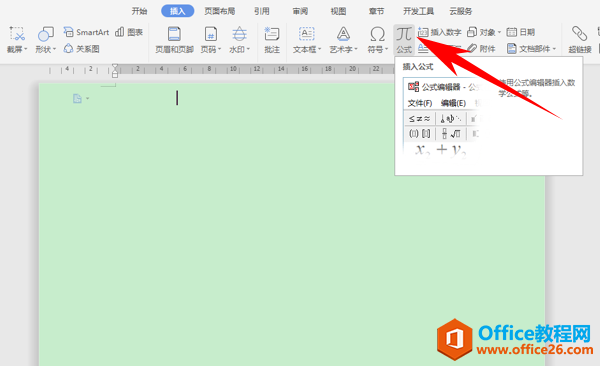The height and width of the screenshot is (367, 600).
Task: Select the 插入 ribbon tab
Action: pos(178,11)
